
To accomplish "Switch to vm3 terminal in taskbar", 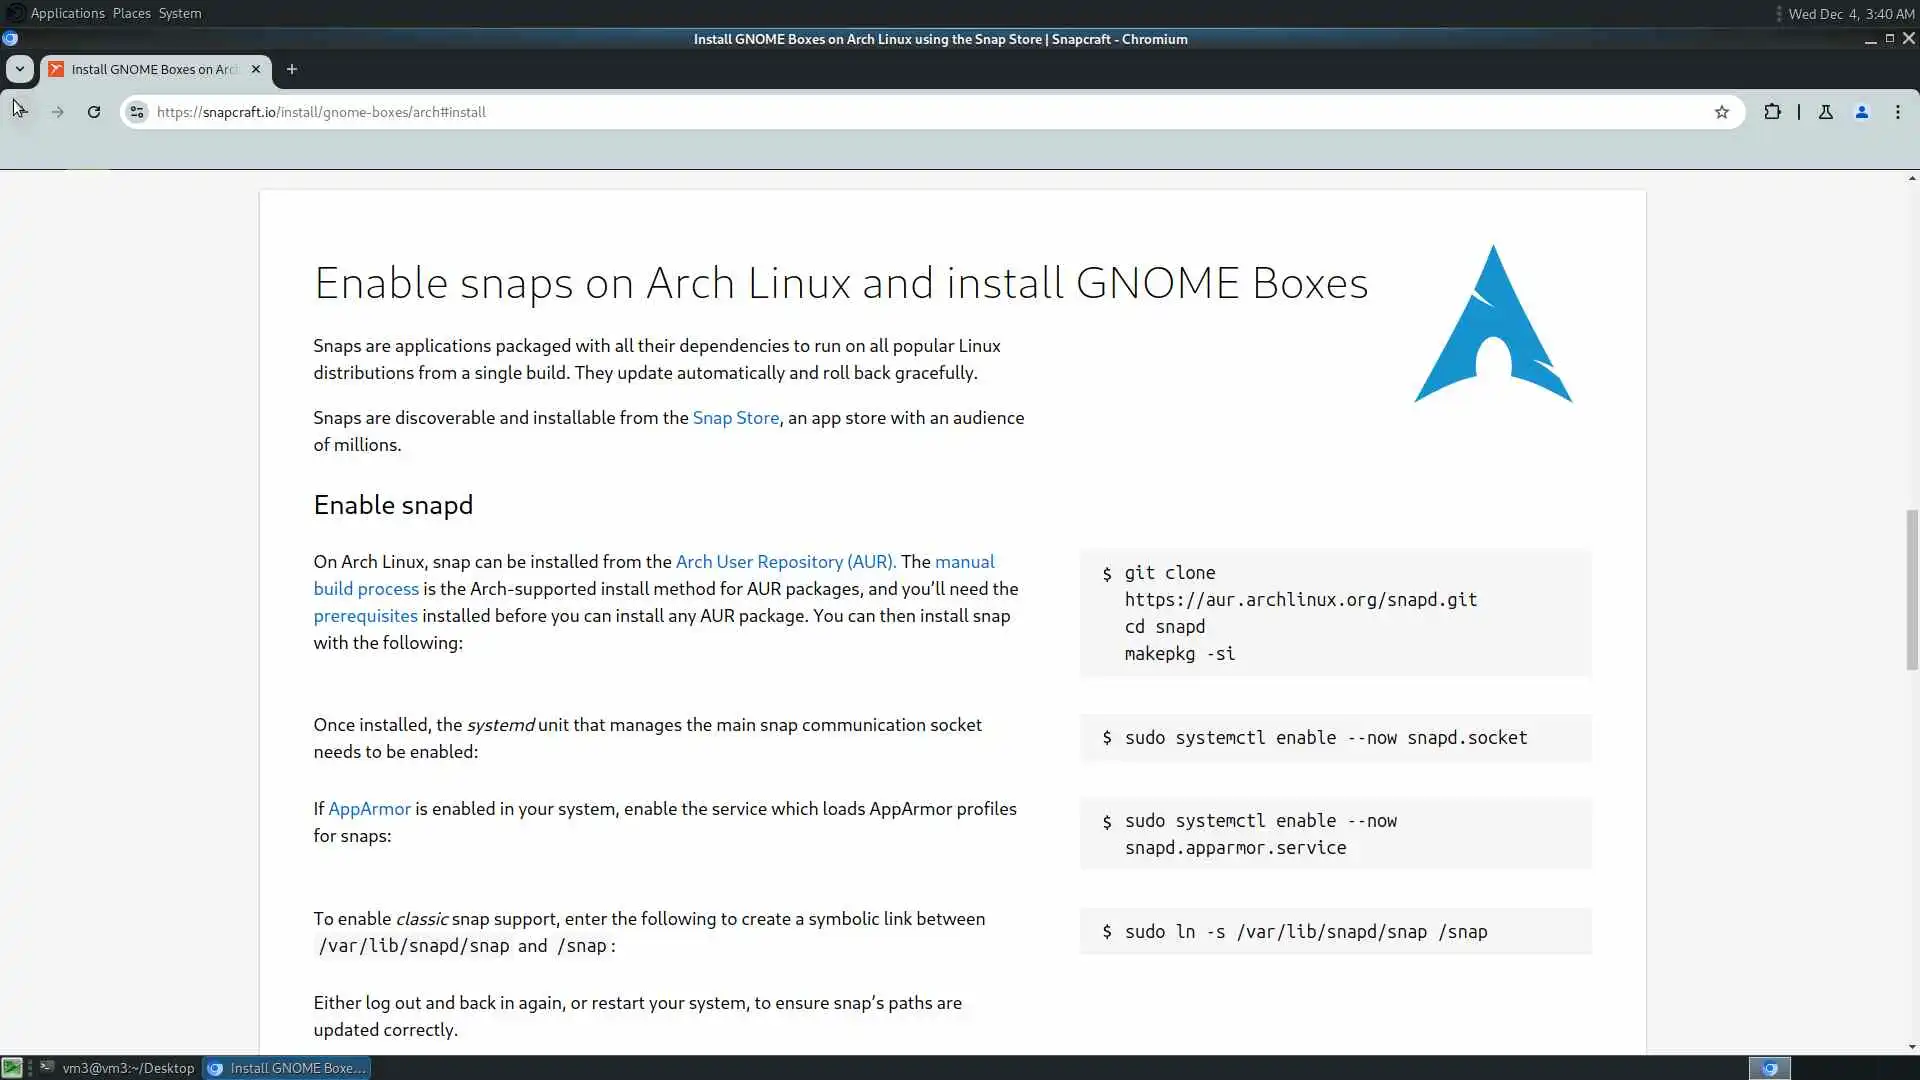I will (x=117, y=1068).
